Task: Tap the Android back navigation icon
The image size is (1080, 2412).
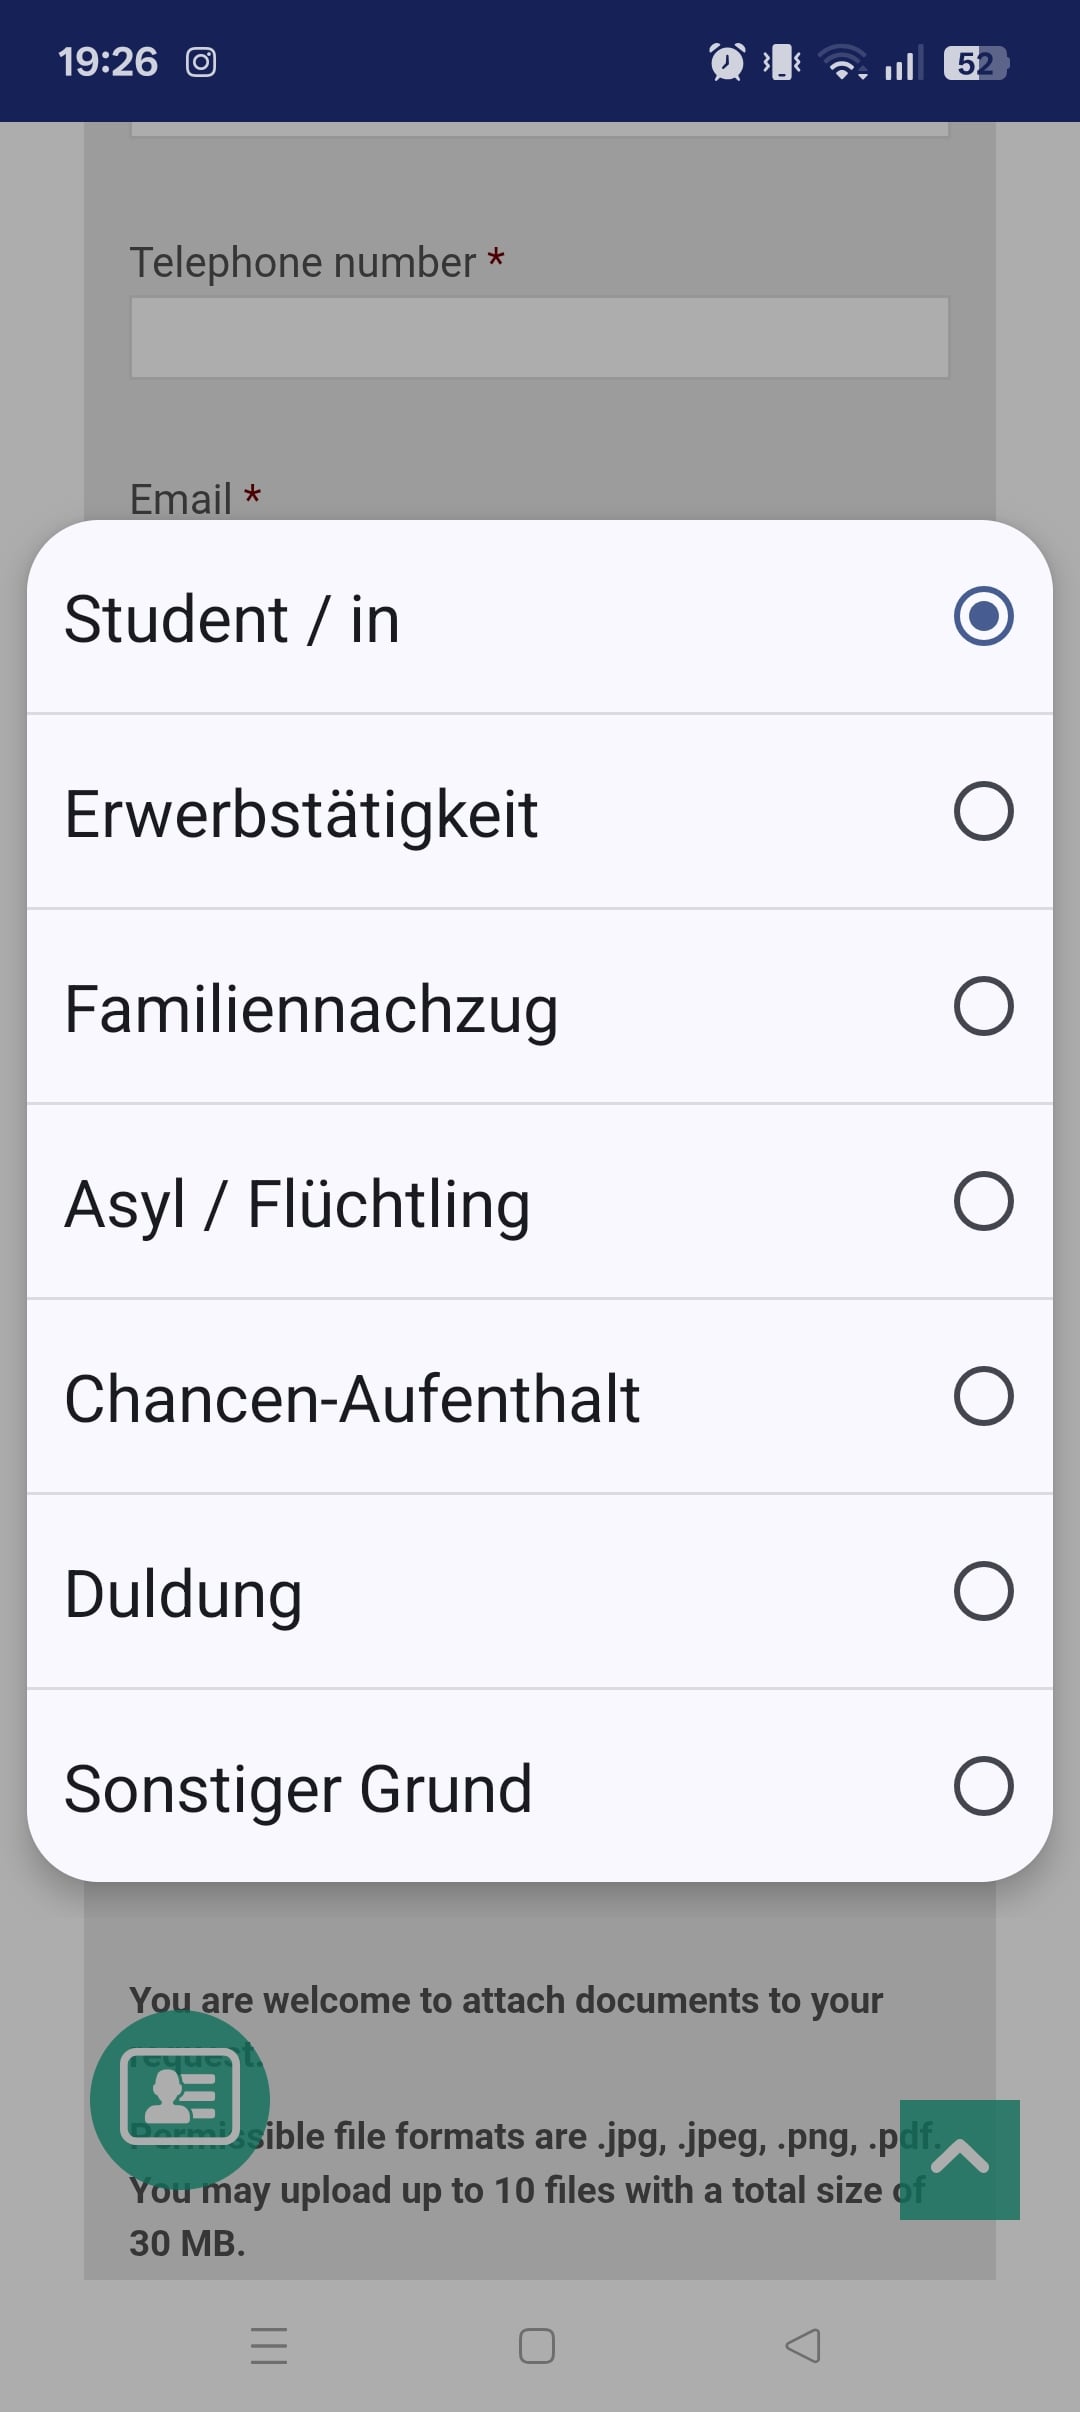Action: tap(803, 2345)
